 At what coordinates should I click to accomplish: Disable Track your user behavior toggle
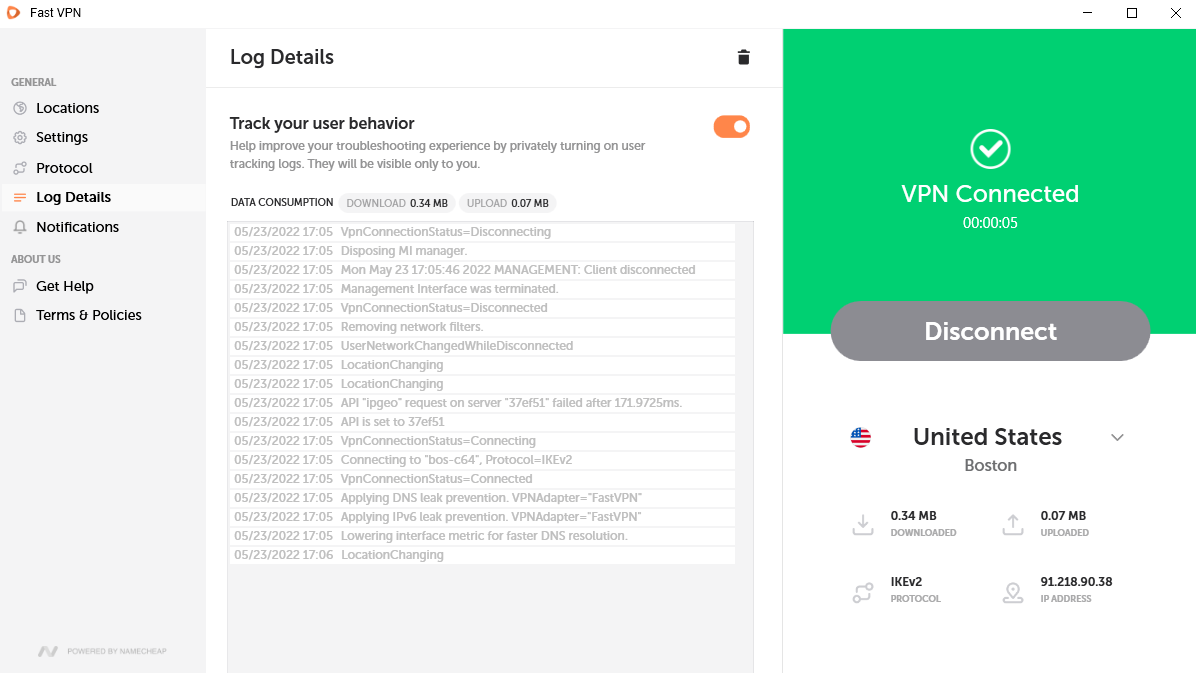tap(731, 127)
